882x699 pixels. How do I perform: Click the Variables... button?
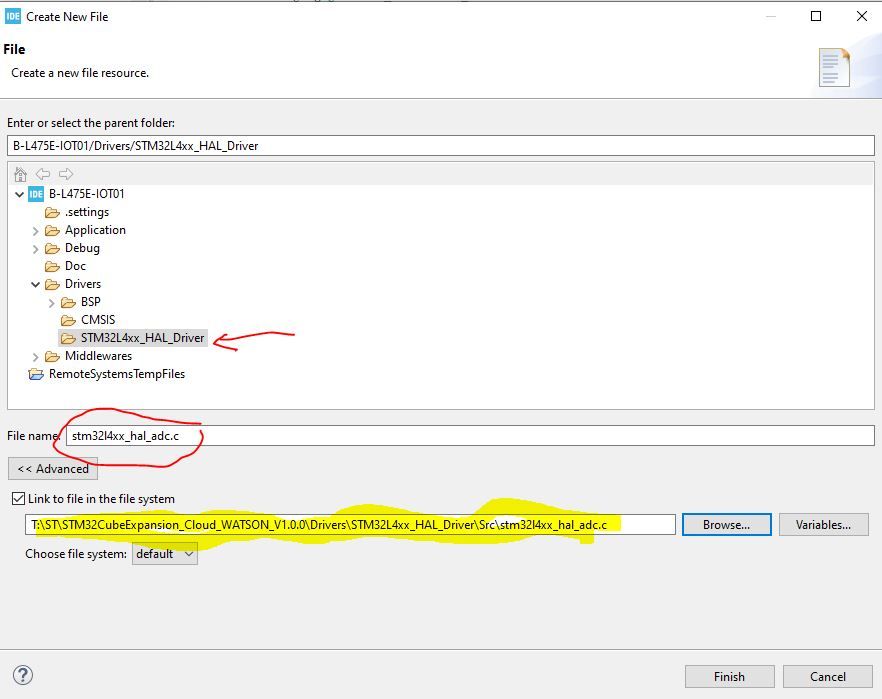click(824, 525)
